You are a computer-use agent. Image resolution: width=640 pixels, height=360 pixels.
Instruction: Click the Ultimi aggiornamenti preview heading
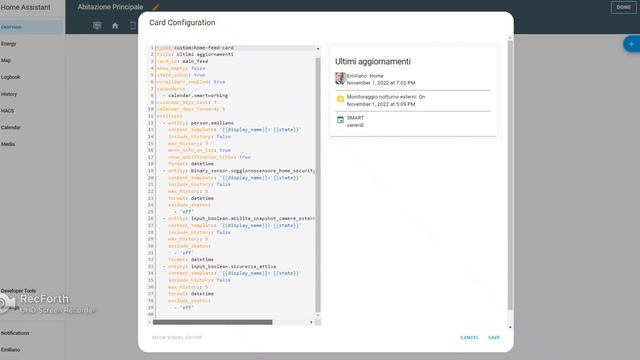point(373,61)
